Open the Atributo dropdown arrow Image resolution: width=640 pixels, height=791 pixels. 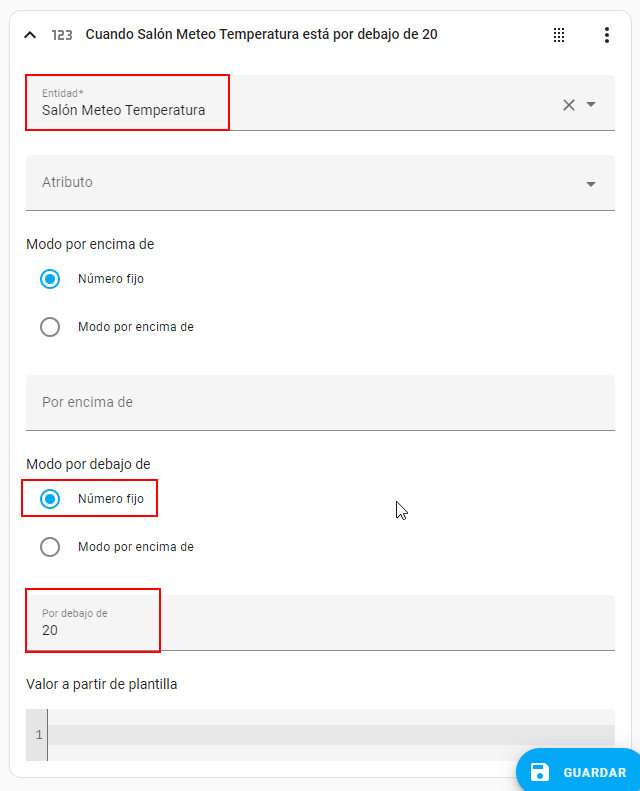(x=591, y=184)
